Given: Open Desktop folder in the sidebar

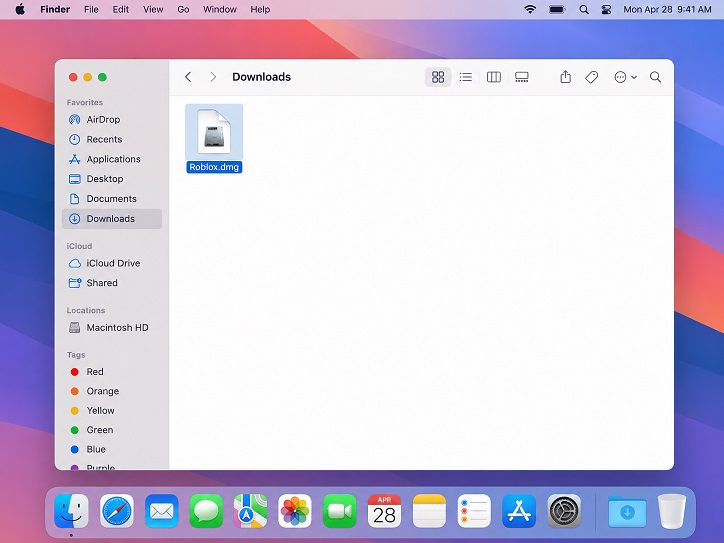Looking at the screenshot, I should pyautogui.click(x=112, y=179).
